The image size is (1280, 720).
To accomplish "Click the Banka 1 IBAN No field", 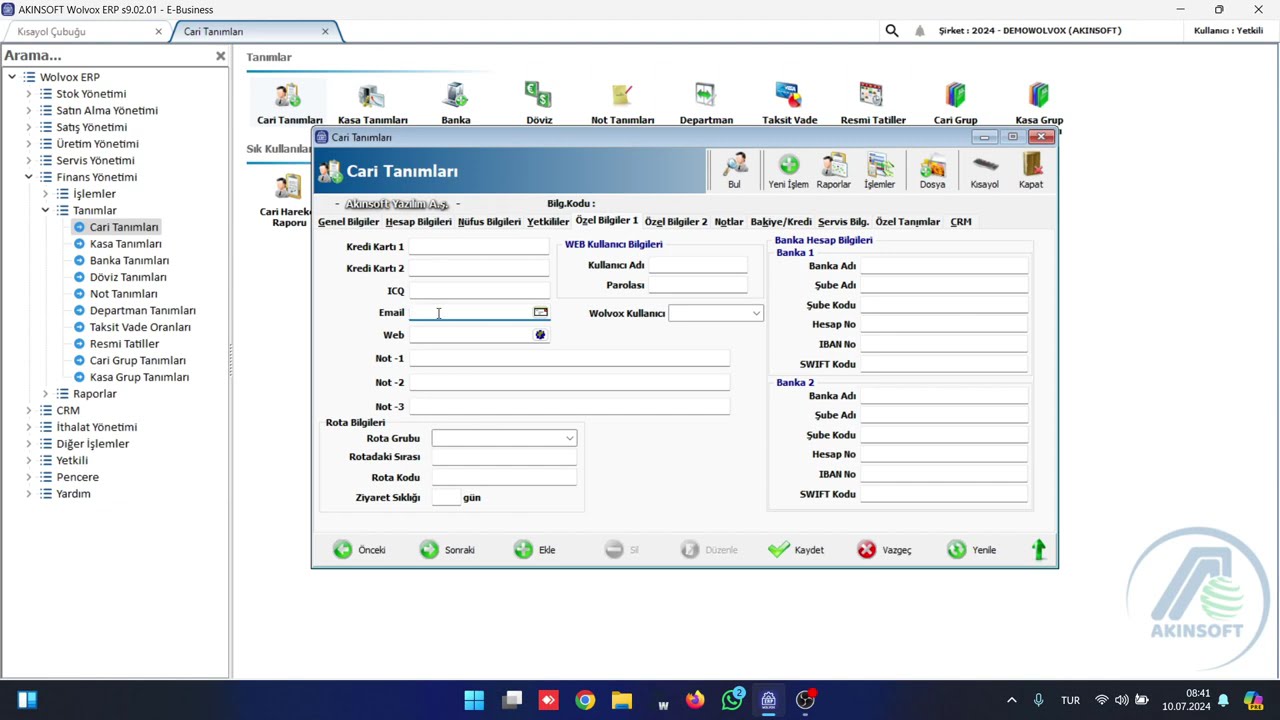I will [x=944, y=344].
